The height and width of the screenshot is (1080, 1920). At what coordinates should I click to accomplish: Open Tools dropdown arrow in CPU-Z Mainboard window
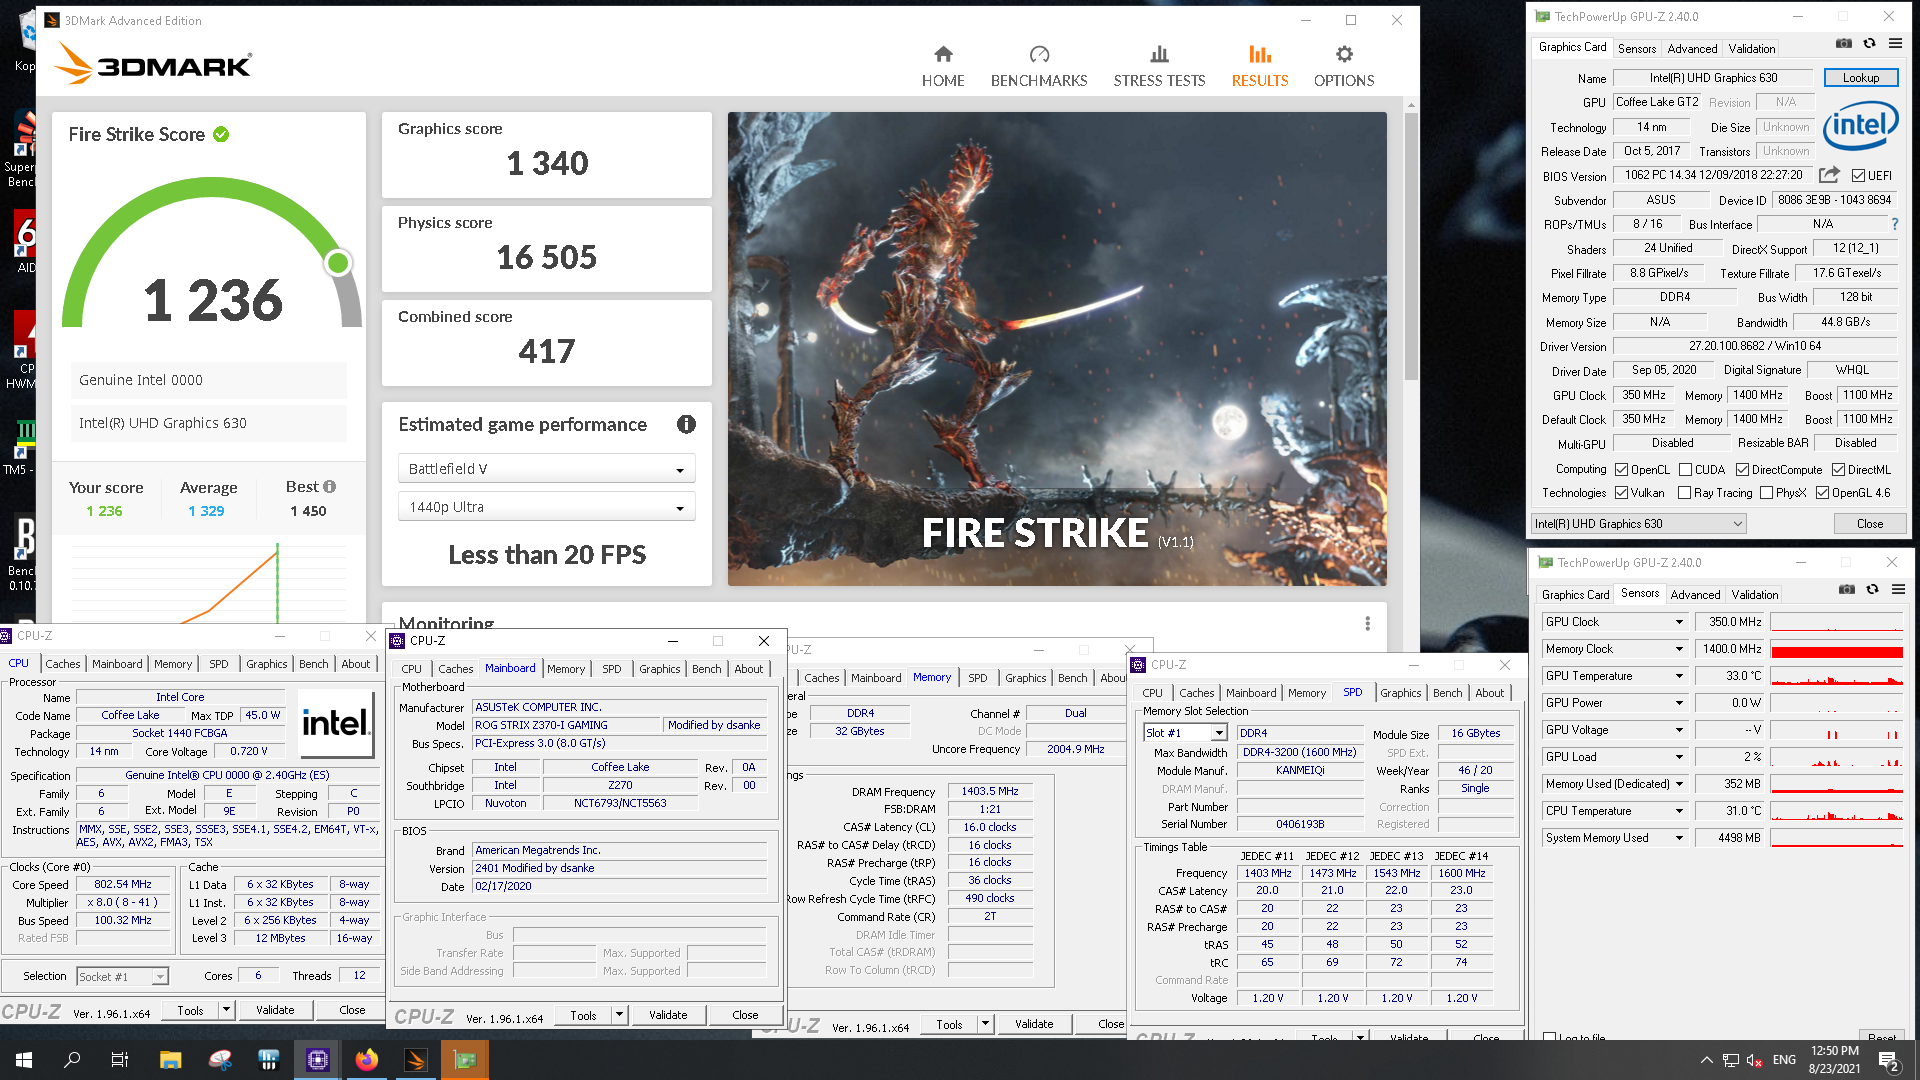point(619,1015)
